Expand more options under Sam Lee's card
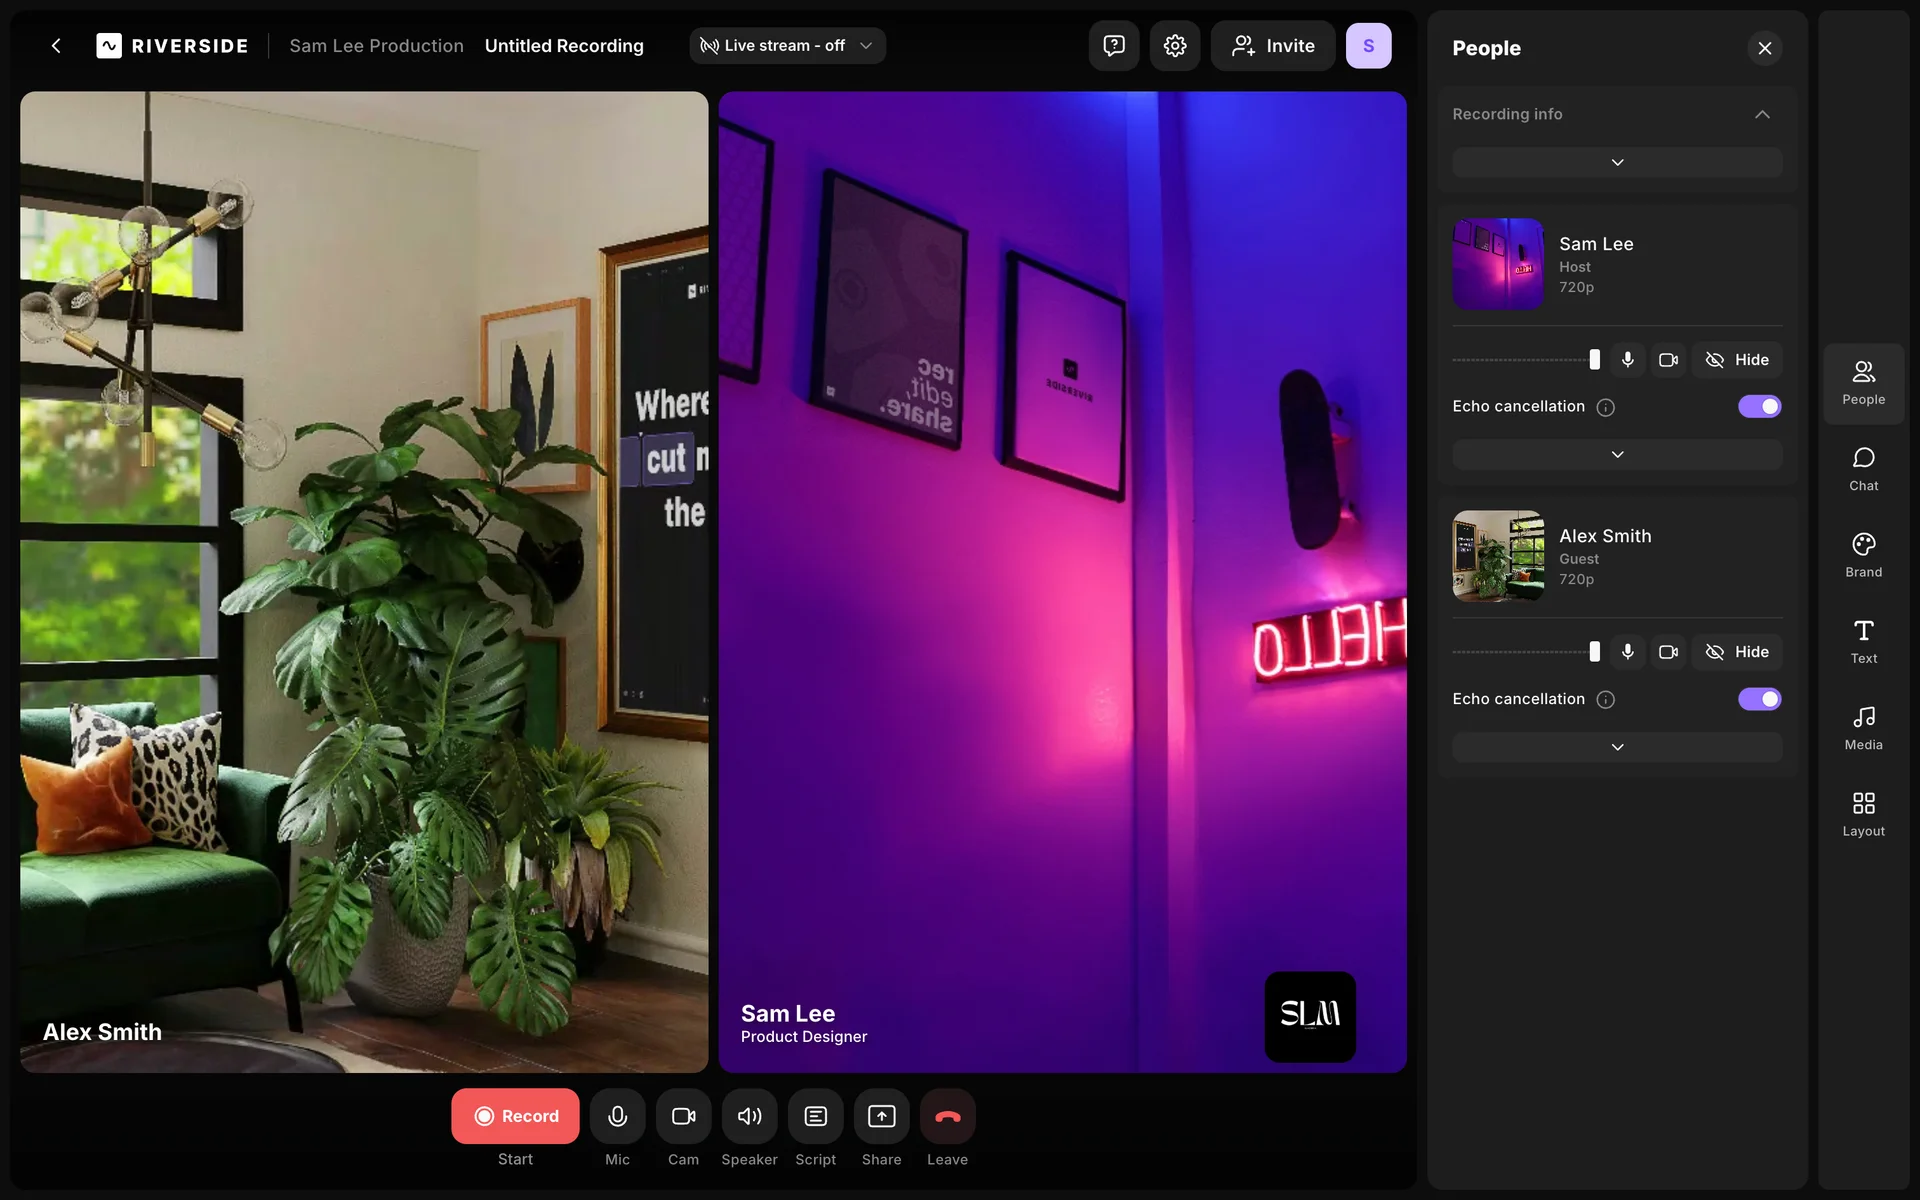The image size is (1920, 1200). [1617, 455]
